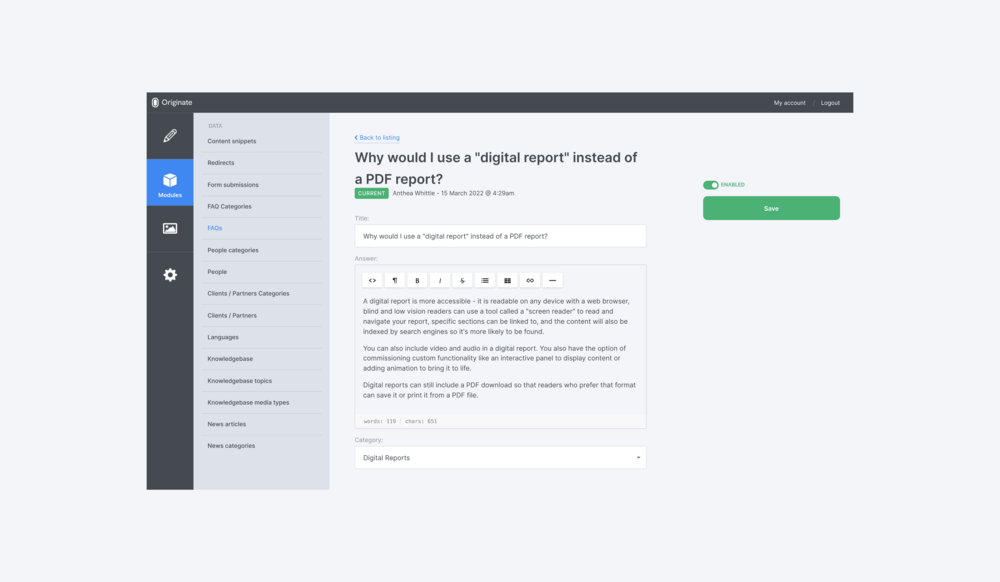Apply bold formatting in answer editor
This screenshot has height=582, width=1000.
[417, 280]
